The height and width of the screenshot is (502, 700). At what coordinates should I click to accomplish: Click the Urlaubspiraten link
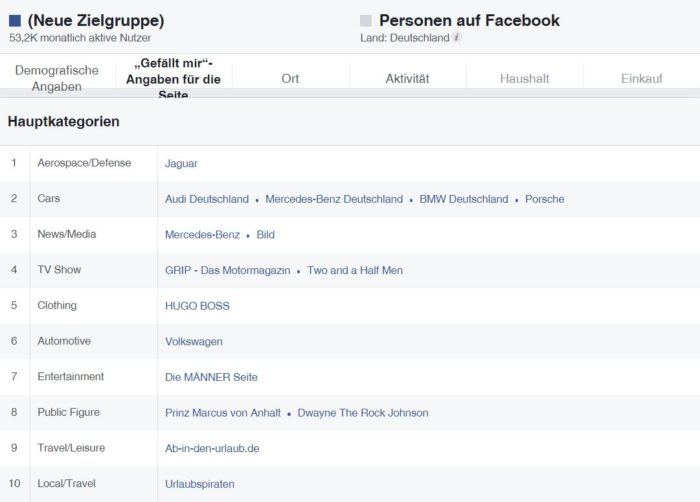200,484
